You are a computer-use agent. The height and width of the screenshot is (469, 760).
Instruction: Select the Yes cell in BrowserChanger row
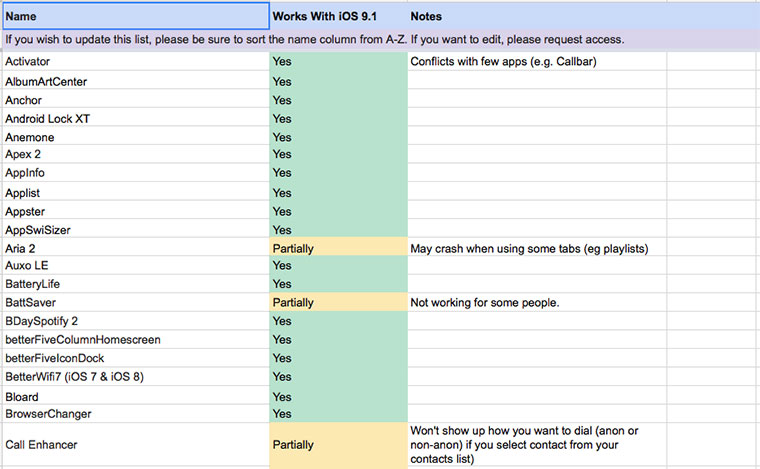(338, 414)
